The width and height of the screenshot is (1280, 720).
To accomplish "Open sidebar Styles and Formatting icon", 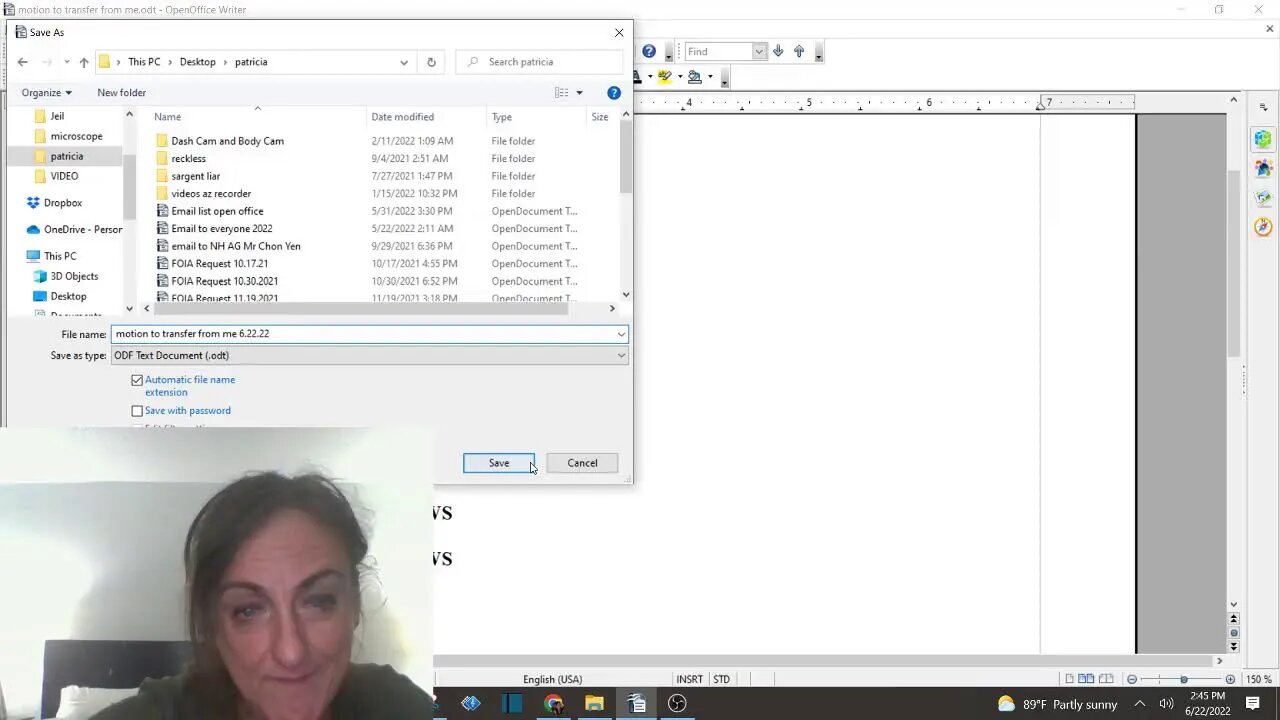I will pos(1263,168).
